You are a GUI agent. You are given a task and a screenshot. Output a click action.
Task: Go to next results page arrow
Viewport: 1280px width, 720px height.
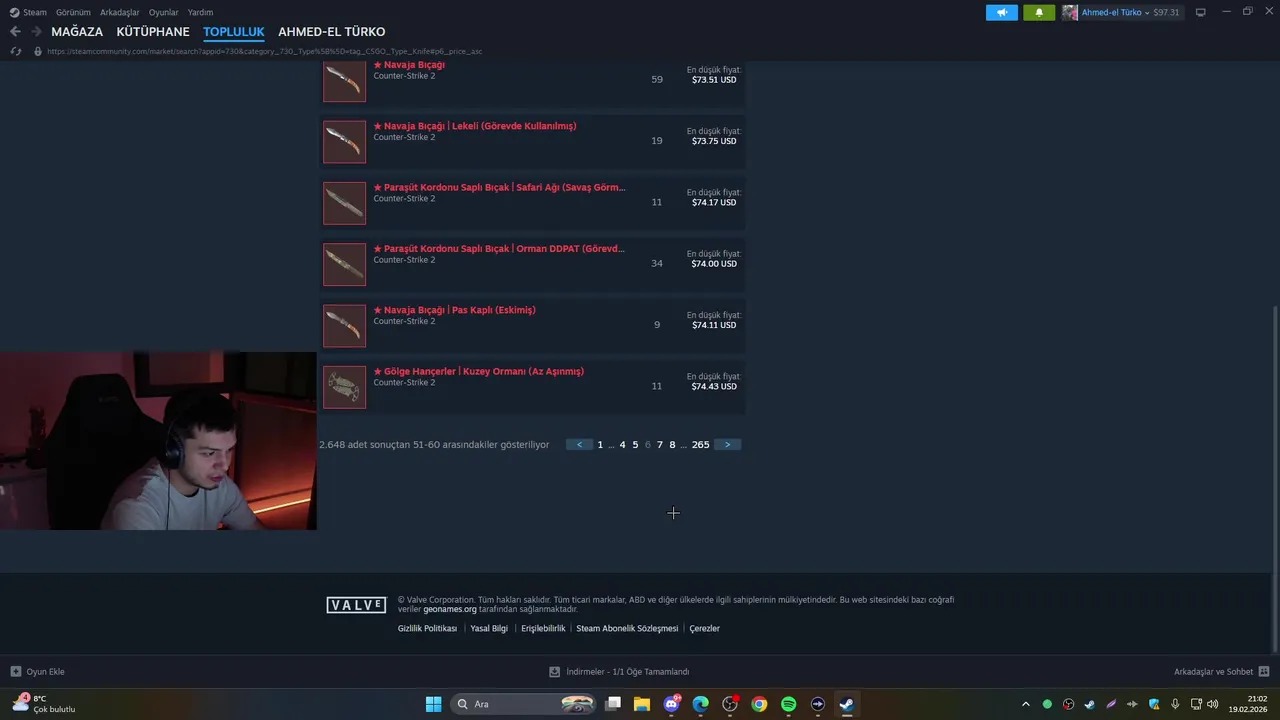click(x=727, y=445)
